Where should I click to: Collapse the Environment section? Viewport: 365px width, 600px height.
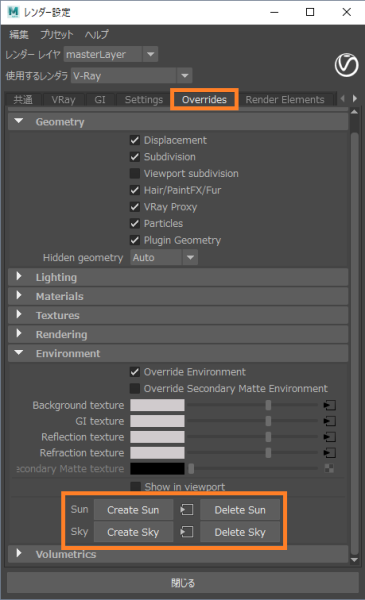coord(18,353)
